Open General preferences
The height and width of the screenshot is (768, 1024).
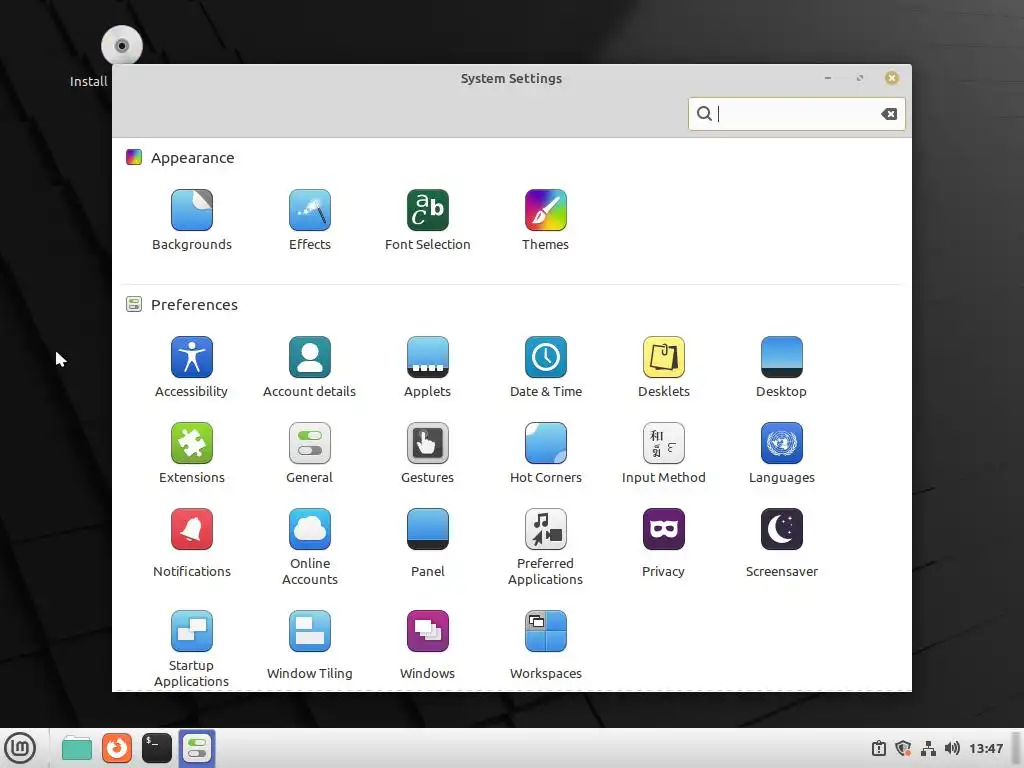[x=310, y=453]
